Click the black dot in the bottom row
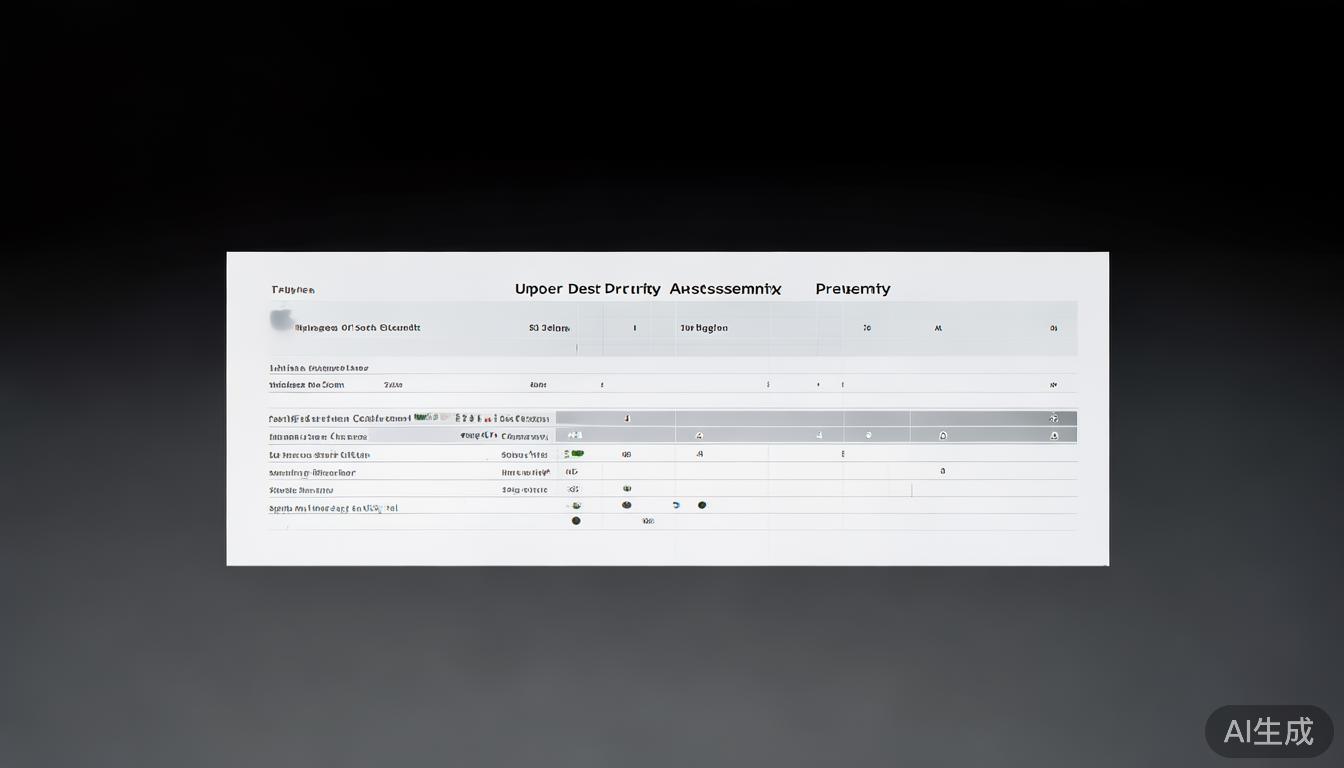Screen dimensions: 1344x768 (x=575, y=521)
